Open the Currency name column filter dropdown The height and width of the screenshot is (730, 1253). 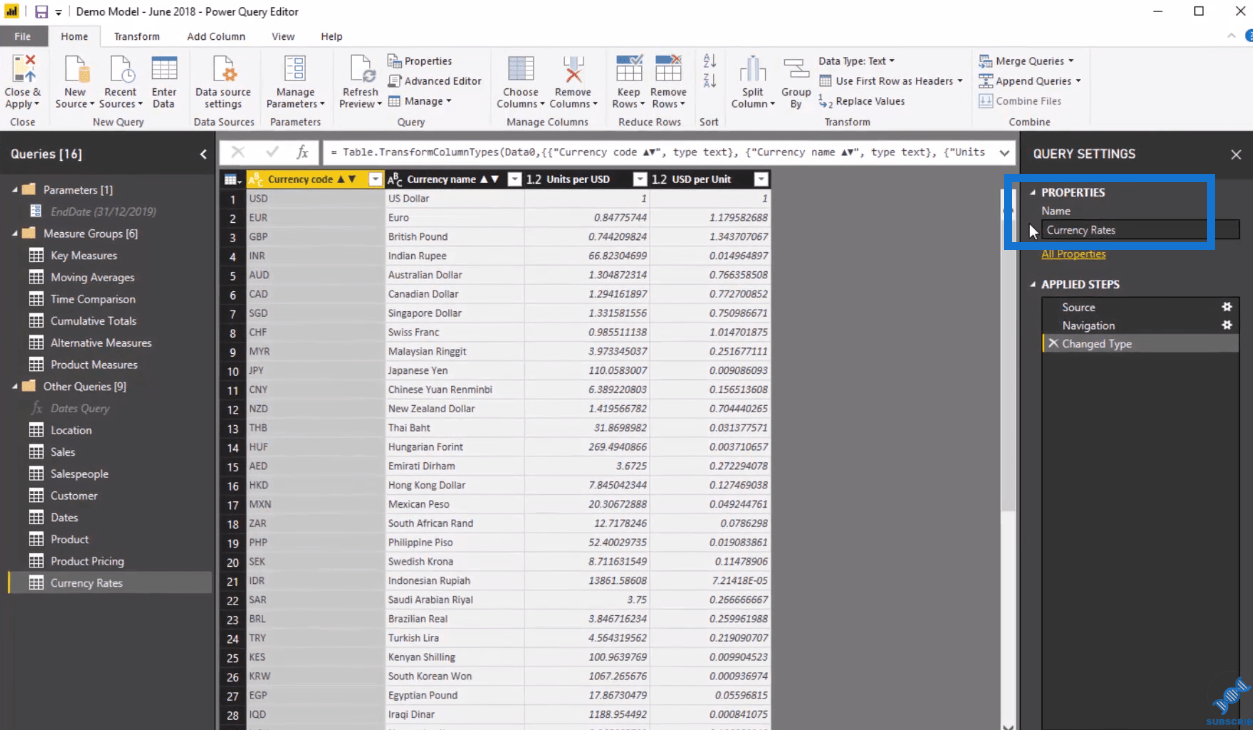515,180
